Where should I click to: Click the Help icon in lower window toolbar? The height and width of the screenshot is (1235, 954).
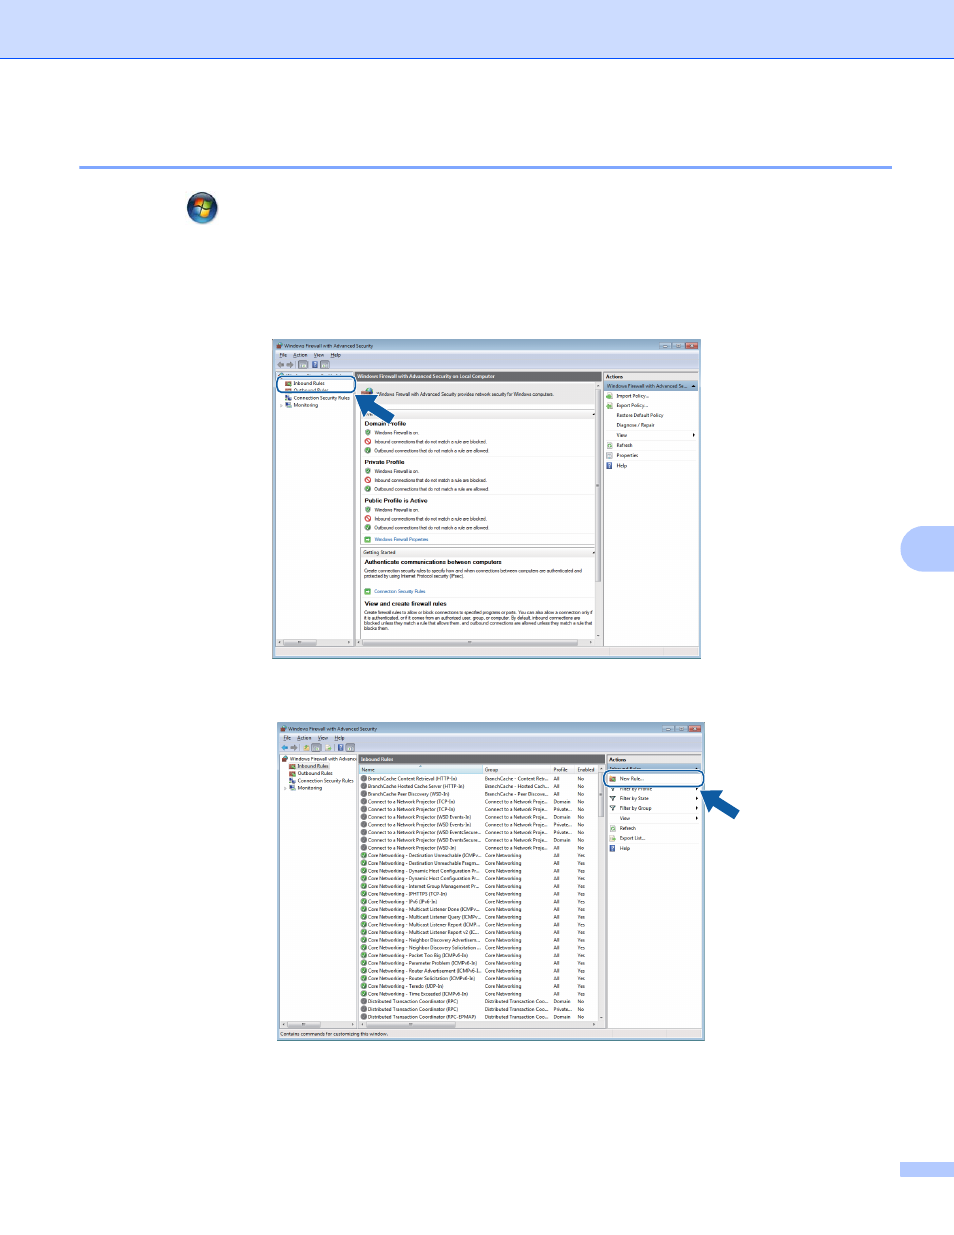pos(340,747)
